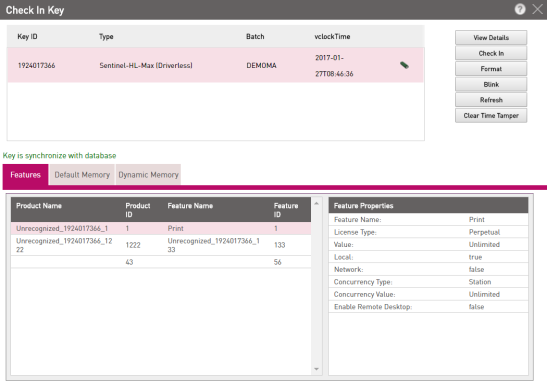Click the View Details button
The height and width of the screenshot is (386, 547).
click(491, 38)
